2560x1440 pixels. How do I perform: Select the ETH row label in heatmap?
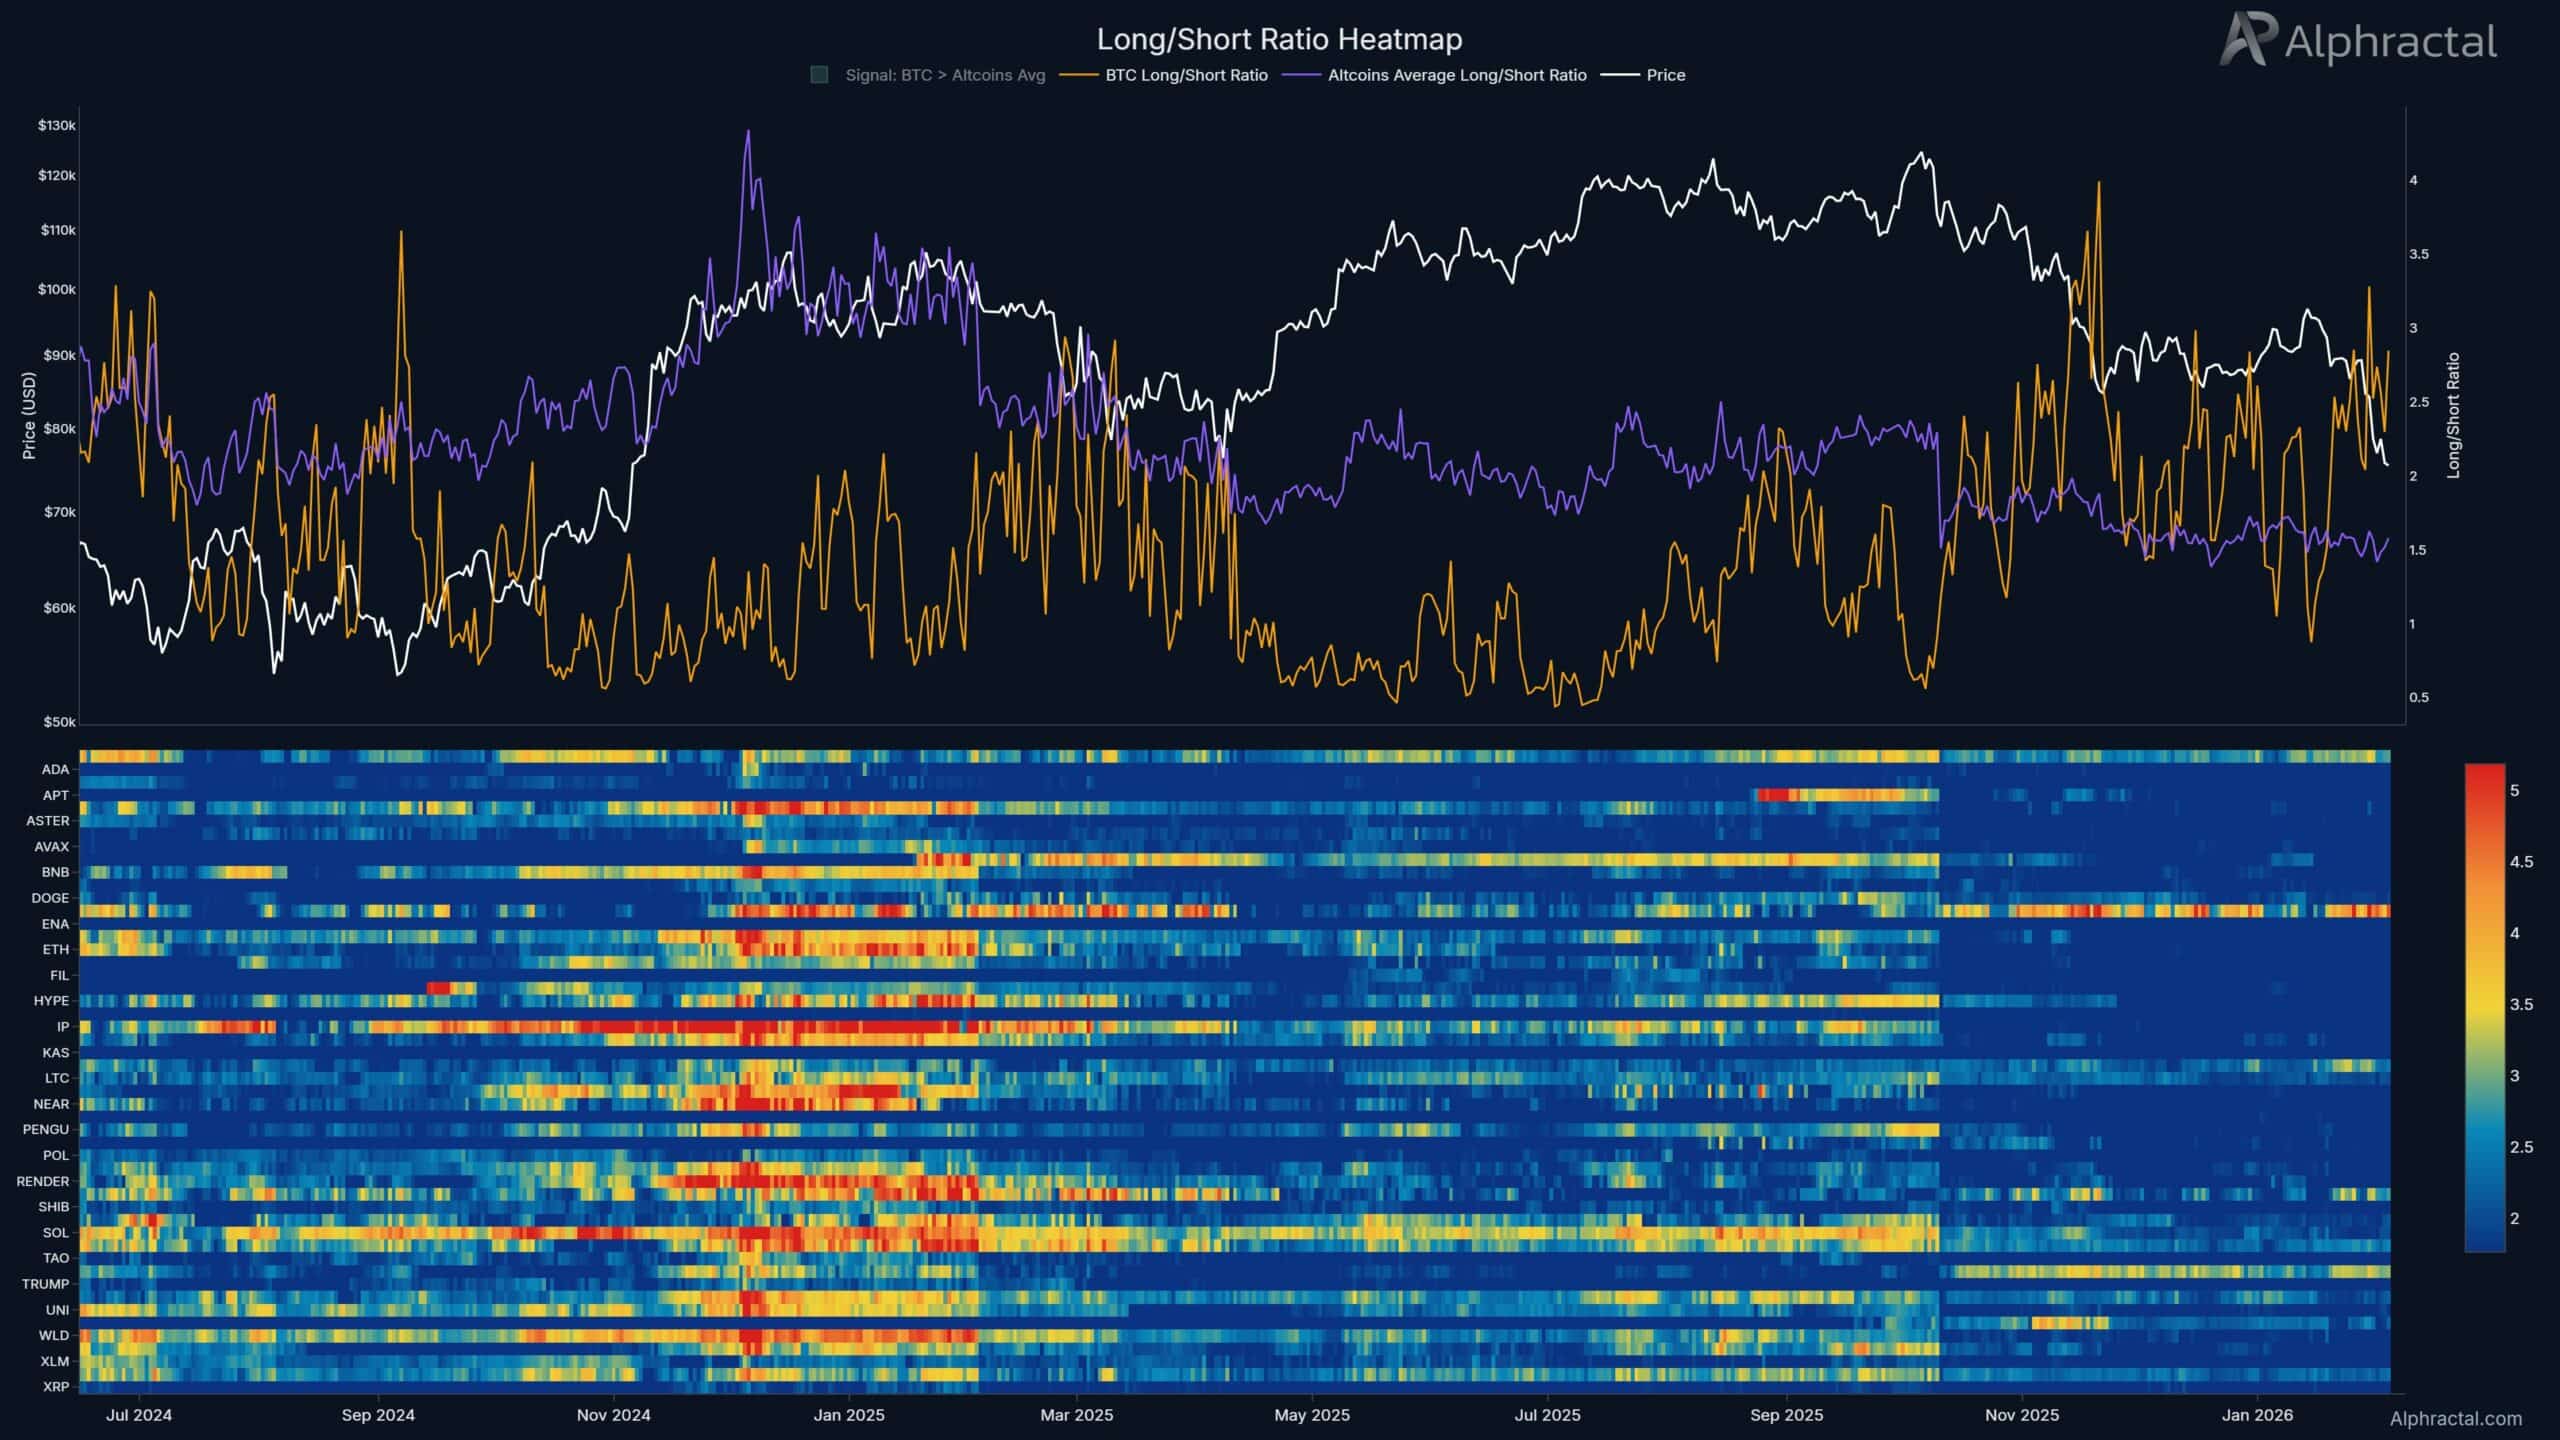pyautogui.click(x=55, y=949)
